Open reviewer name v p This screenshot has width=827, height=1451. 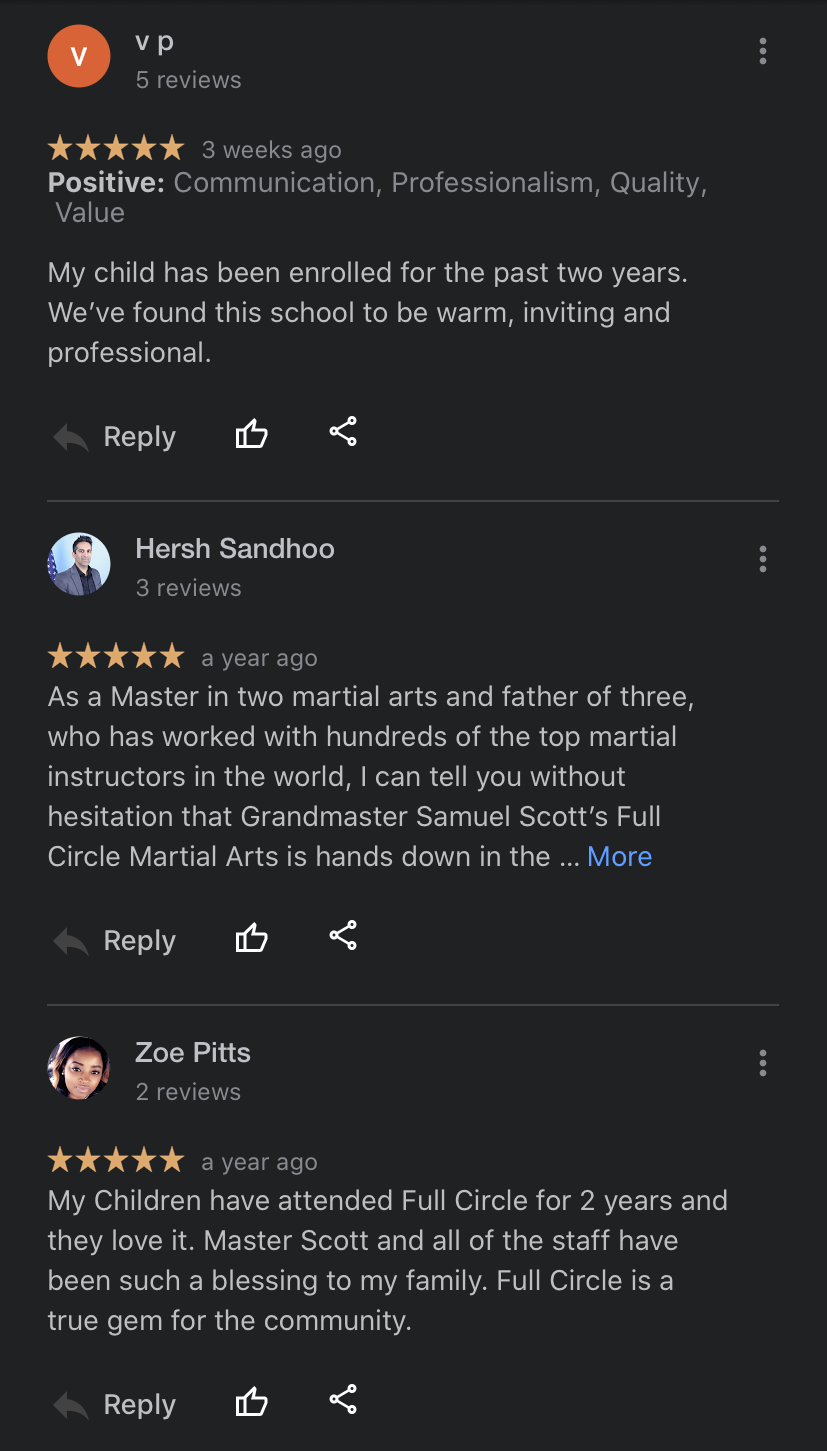(155, 42)
